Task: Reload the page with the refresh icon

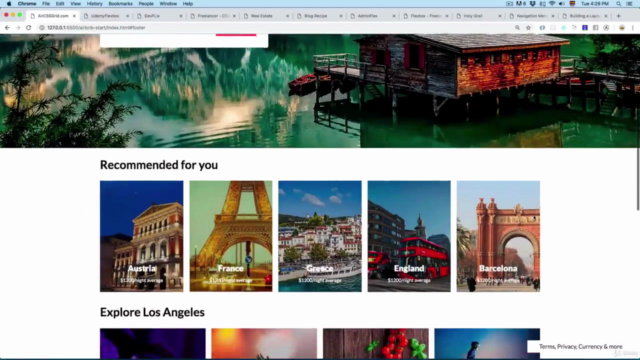Action: pos(29,28)
